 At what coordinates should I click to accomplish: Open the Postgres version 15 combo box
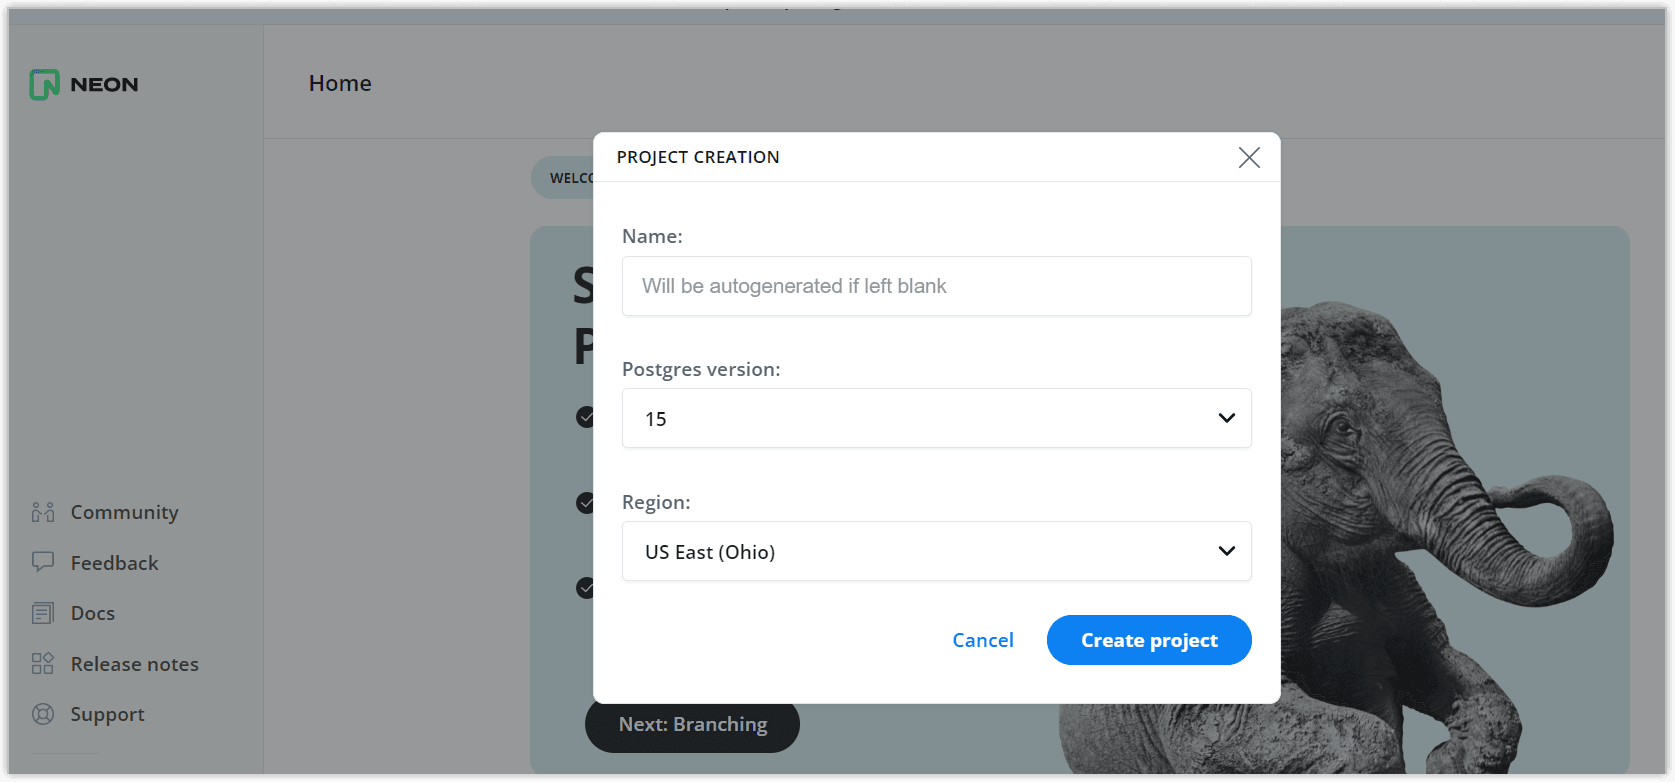pyautogui.click(x=936, y=418)
